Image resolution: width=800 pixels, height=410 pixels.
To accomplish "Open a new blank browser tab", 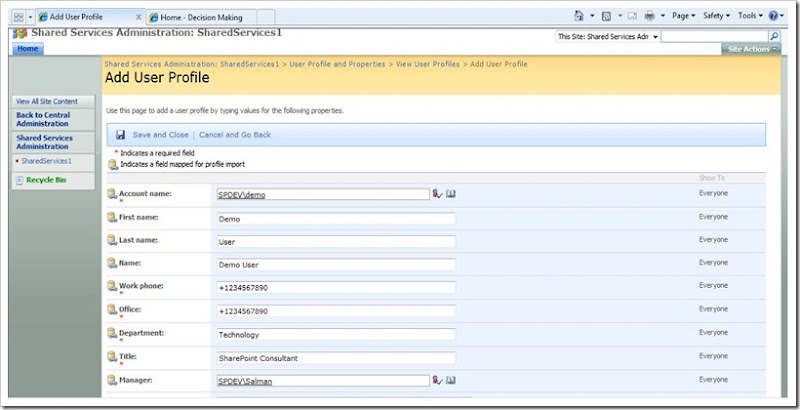I will pyautogui.click(x=266, y=17).
